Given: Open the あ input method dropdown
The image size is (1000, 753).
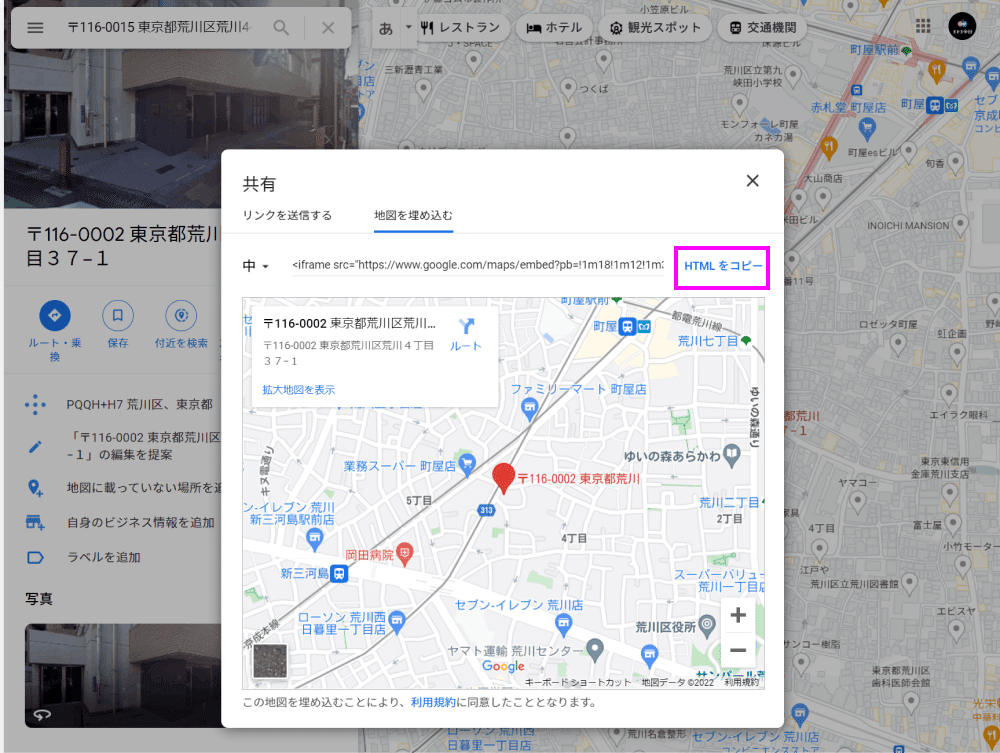Looking at the screenshot, I should [x=395, y=28].
